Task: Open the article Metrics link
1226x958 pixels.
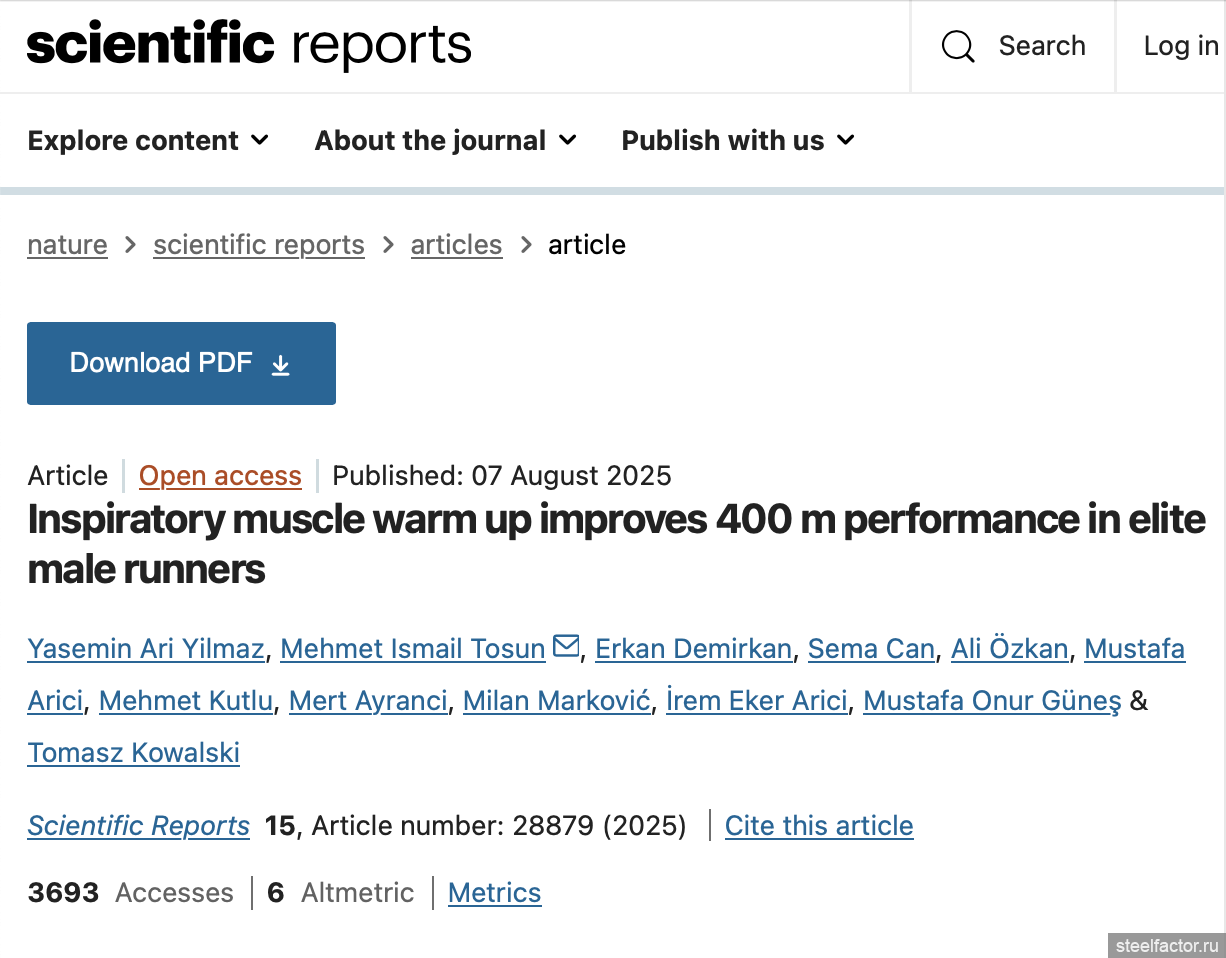Action: click(x=494, y=893)
